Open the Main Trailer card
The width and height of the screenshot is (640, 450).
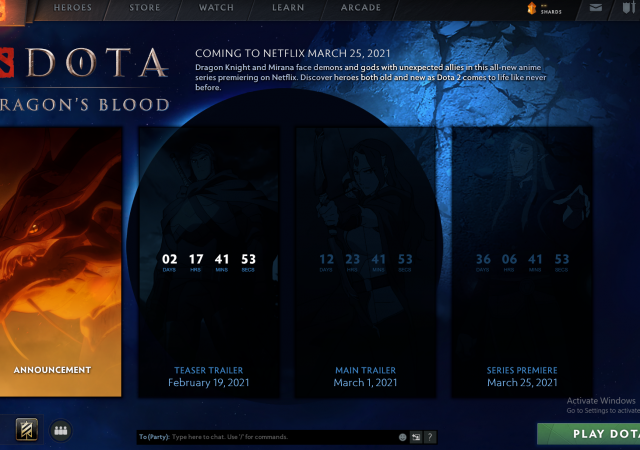pos(366,260)
